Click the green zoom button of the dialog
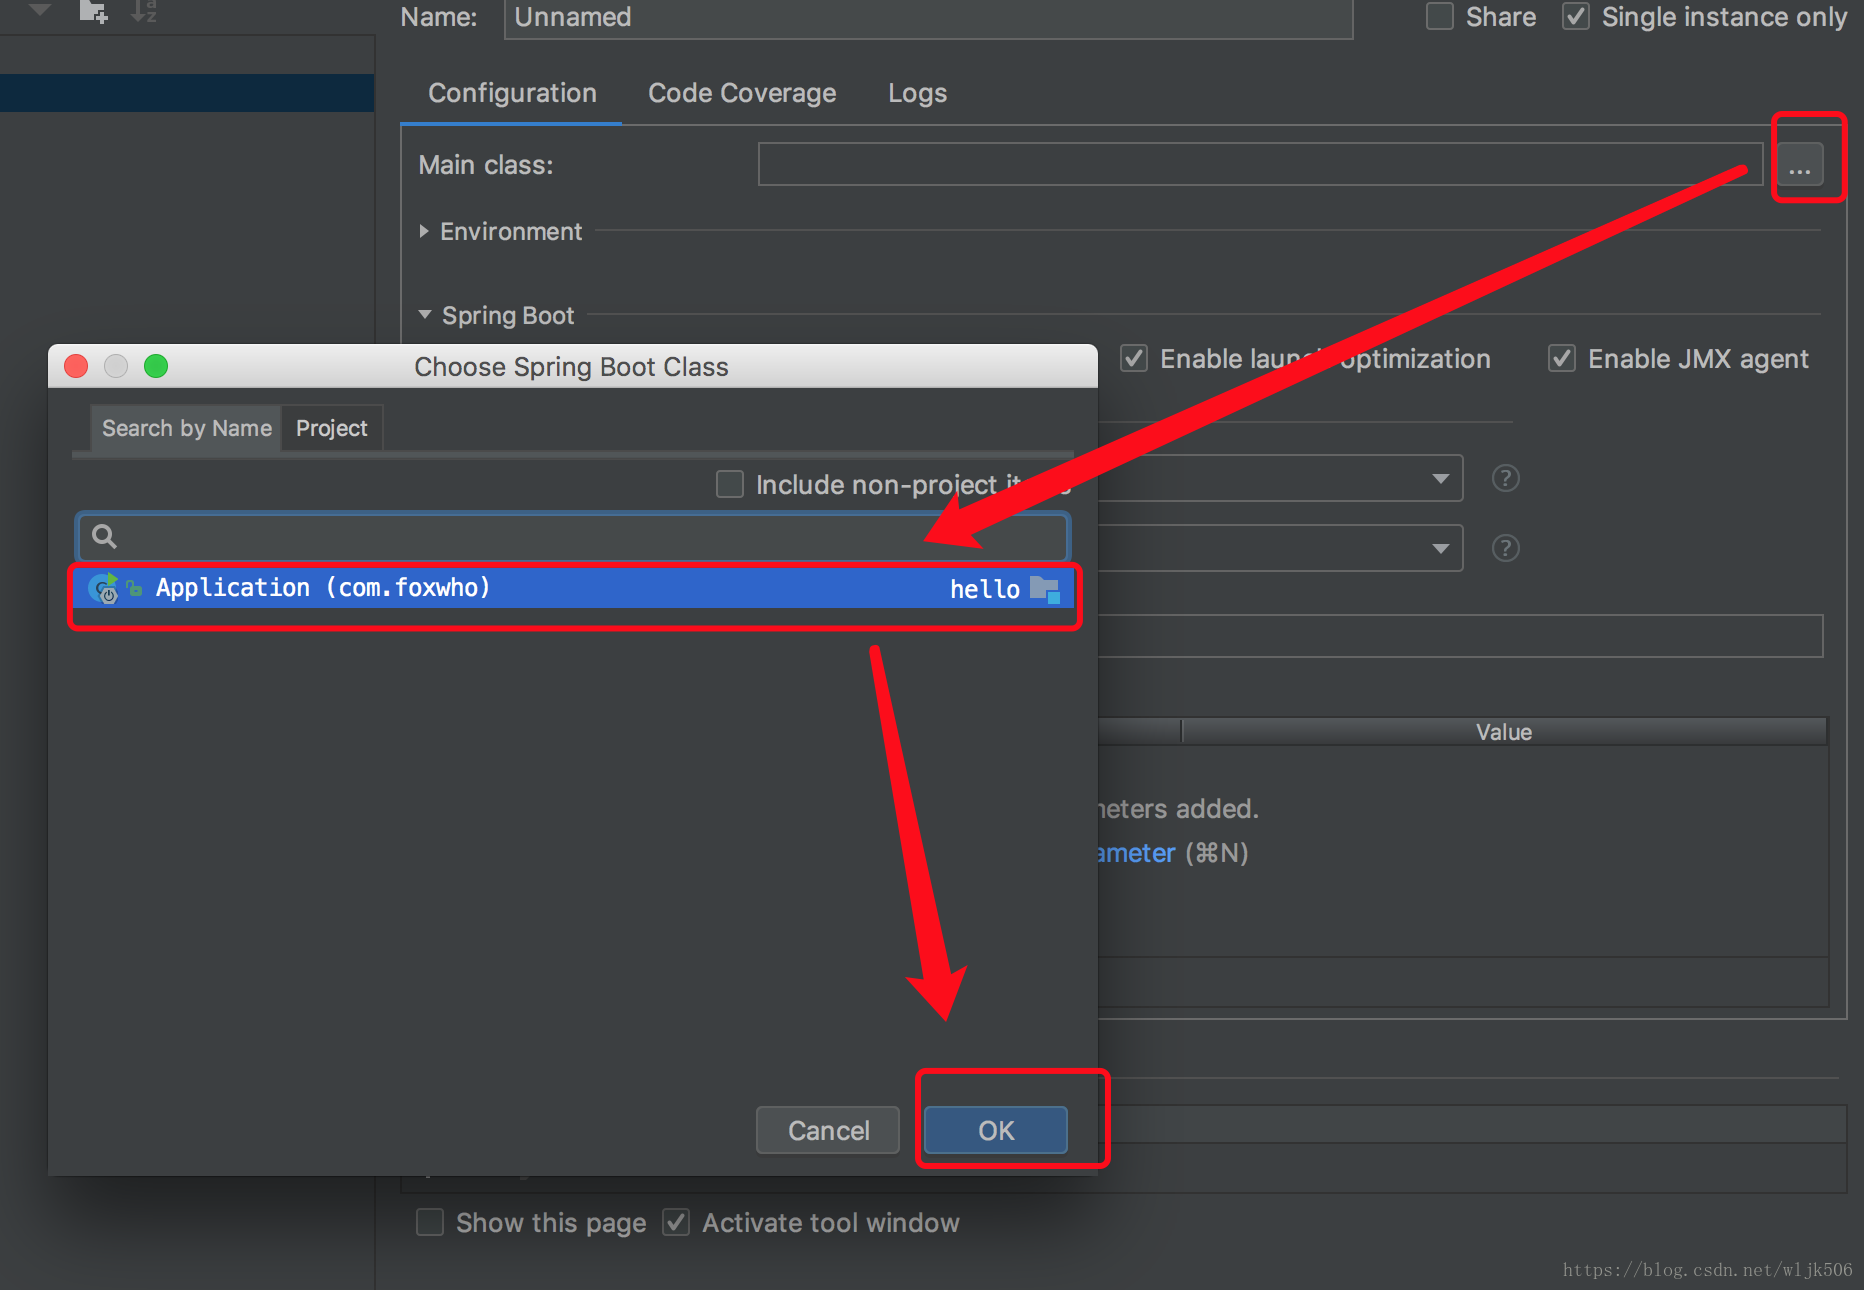 point(156,366)
